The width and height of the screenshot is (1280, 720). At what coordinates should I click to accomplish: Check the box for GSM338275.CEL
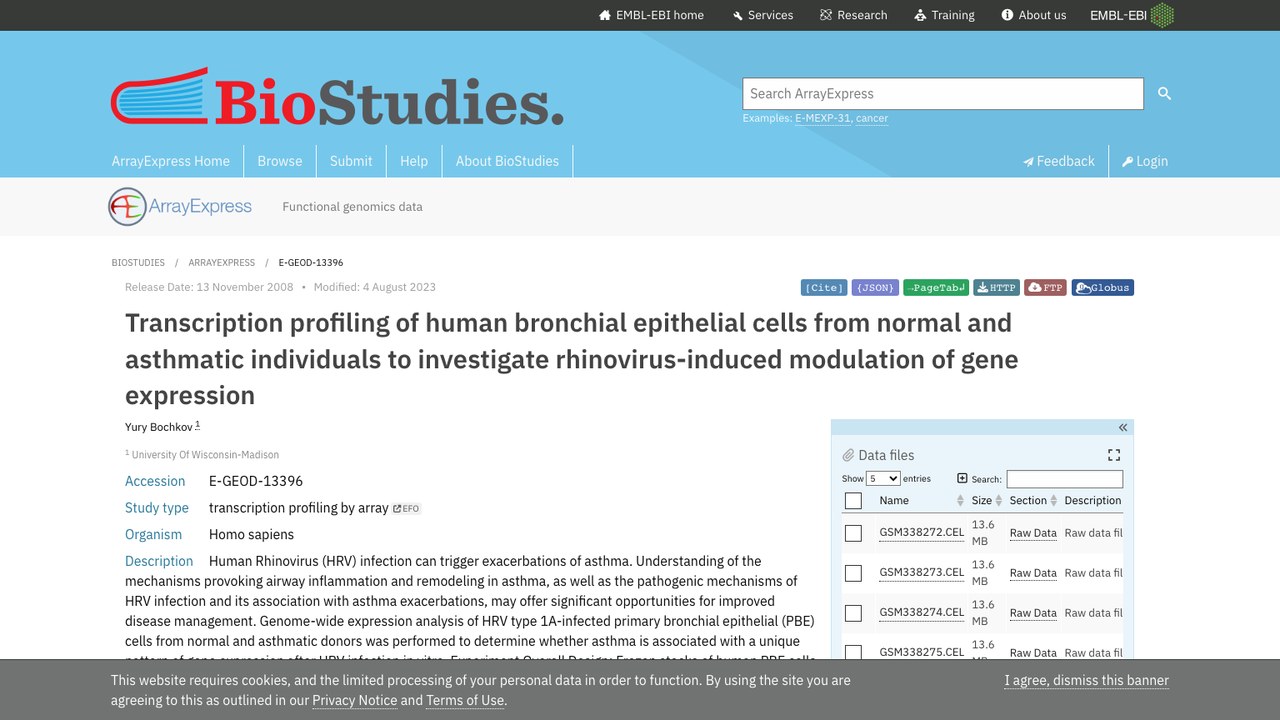click(853, 653)
